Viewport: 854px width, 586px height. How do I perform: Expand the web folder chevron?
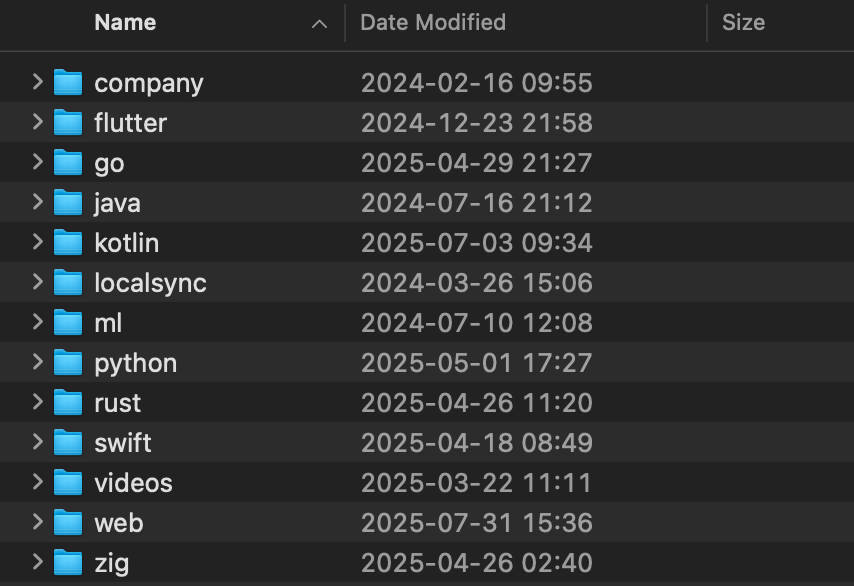pyautogui.click(x=38, y=522)
